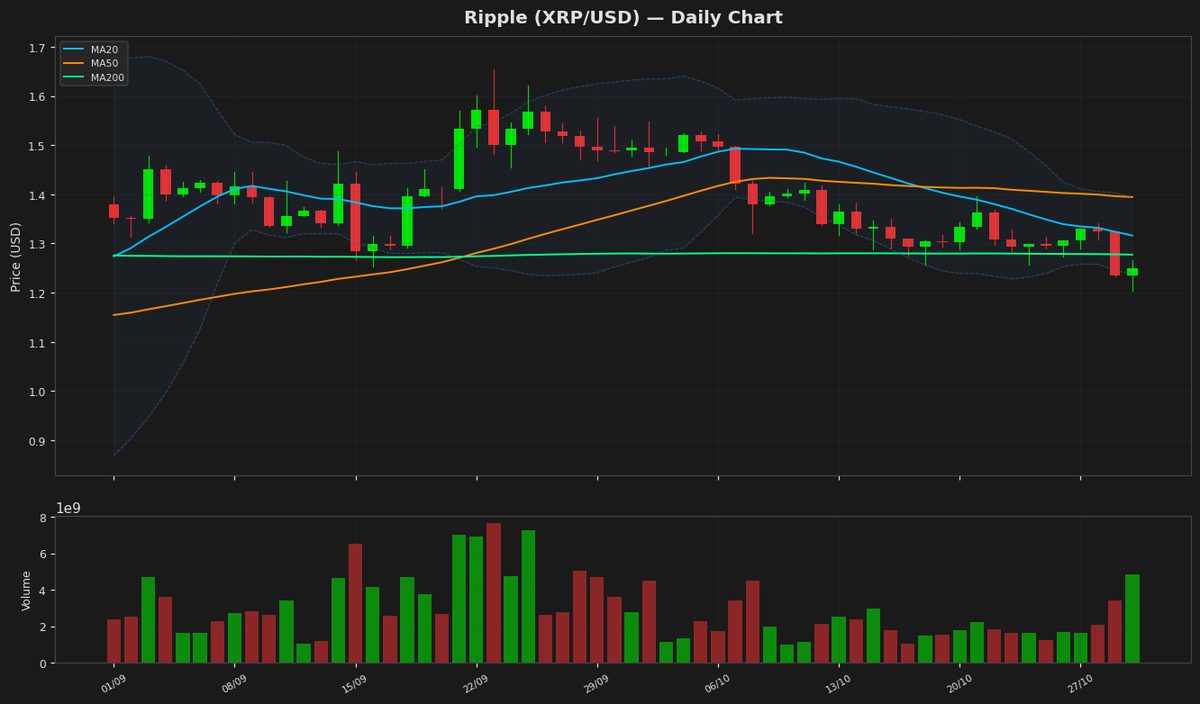
Task: Click the 1.6 price tick label
Action: [x=38, y=97]
